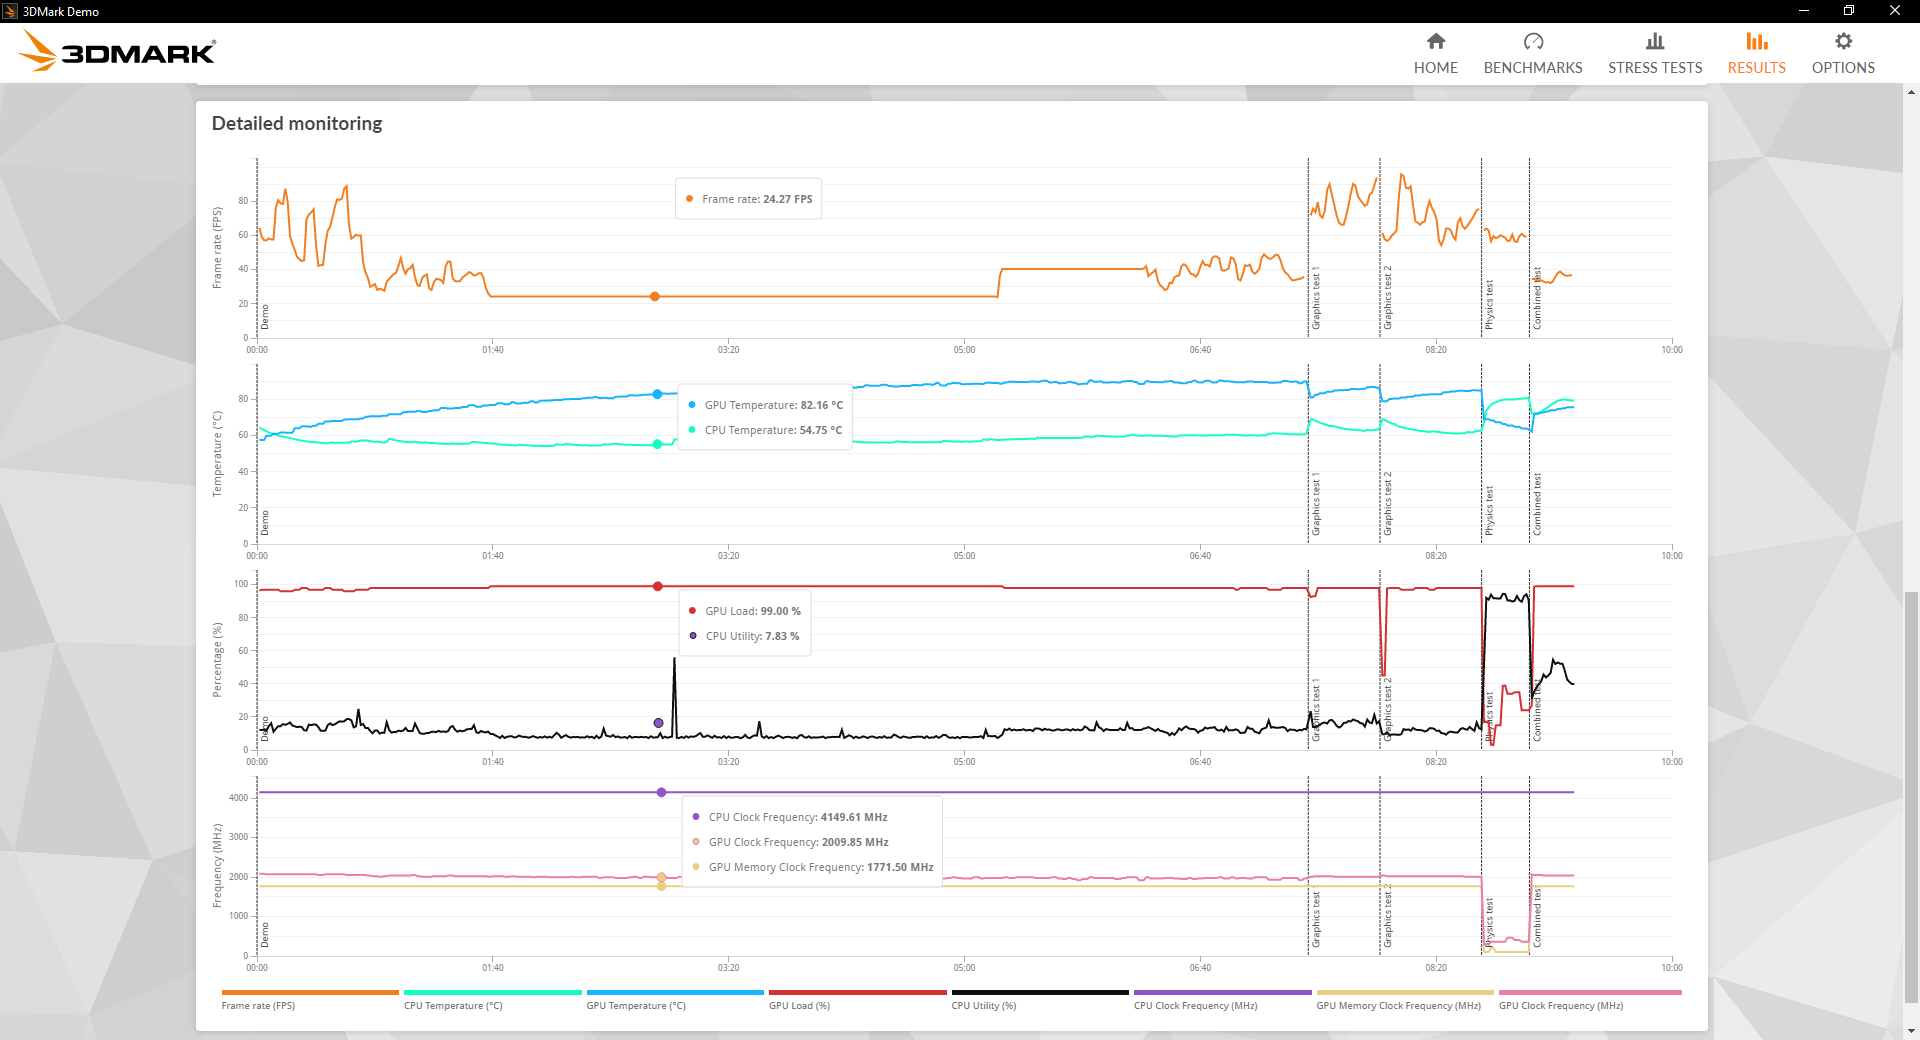This screenshot has width=1920, height=1040.
Task: Toggle Frame rate (FPS) legend series
Action: coord(258,1005)
